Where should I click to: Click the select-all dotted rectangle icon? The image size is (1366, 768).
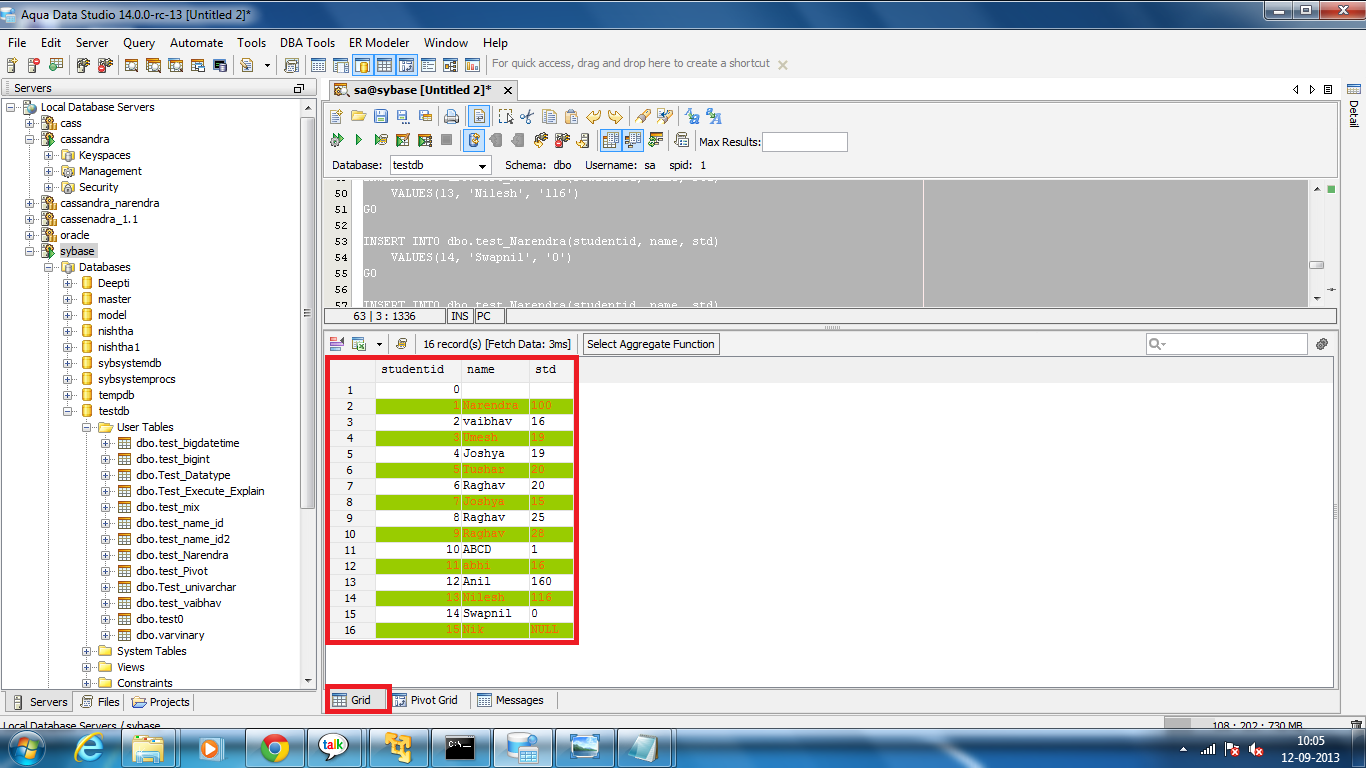pos(506,116)
